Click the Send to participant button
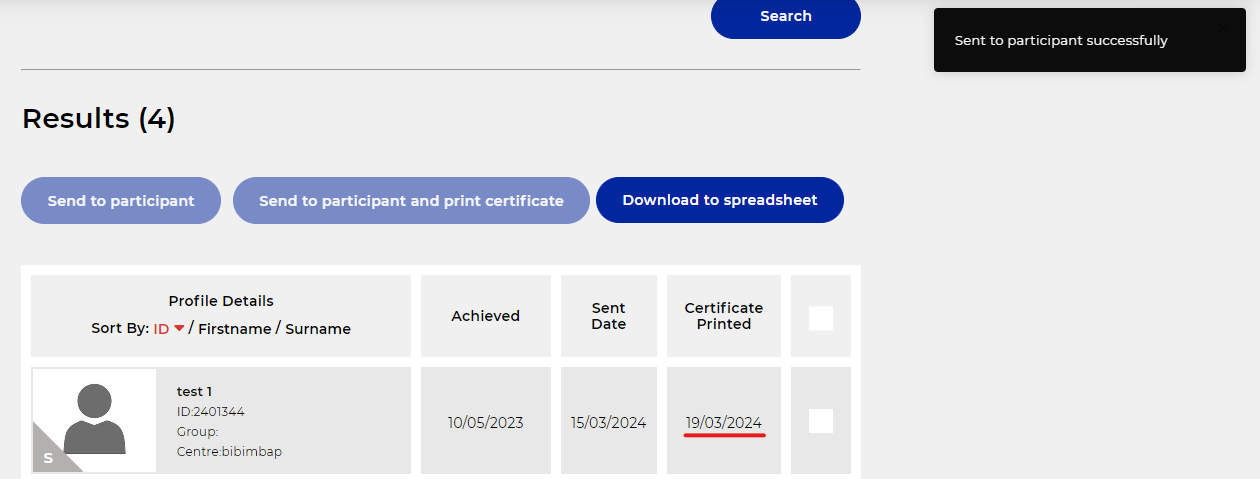 (121, 201)
